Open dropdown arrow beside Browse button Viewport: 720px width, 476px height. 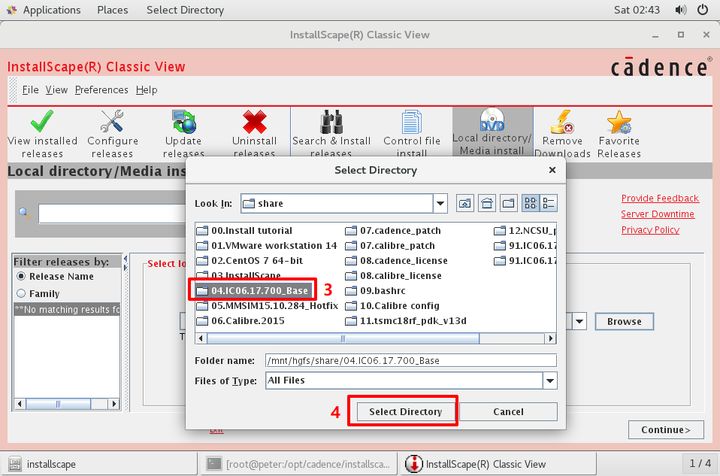tap(579, 321)
